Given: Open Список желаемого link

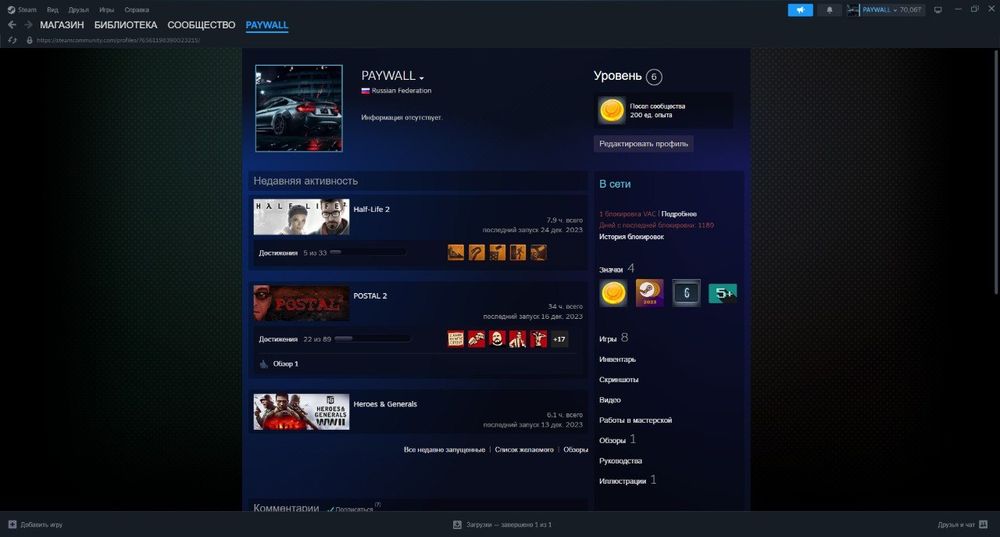Looking at the screenshot, I should (524, 450).
